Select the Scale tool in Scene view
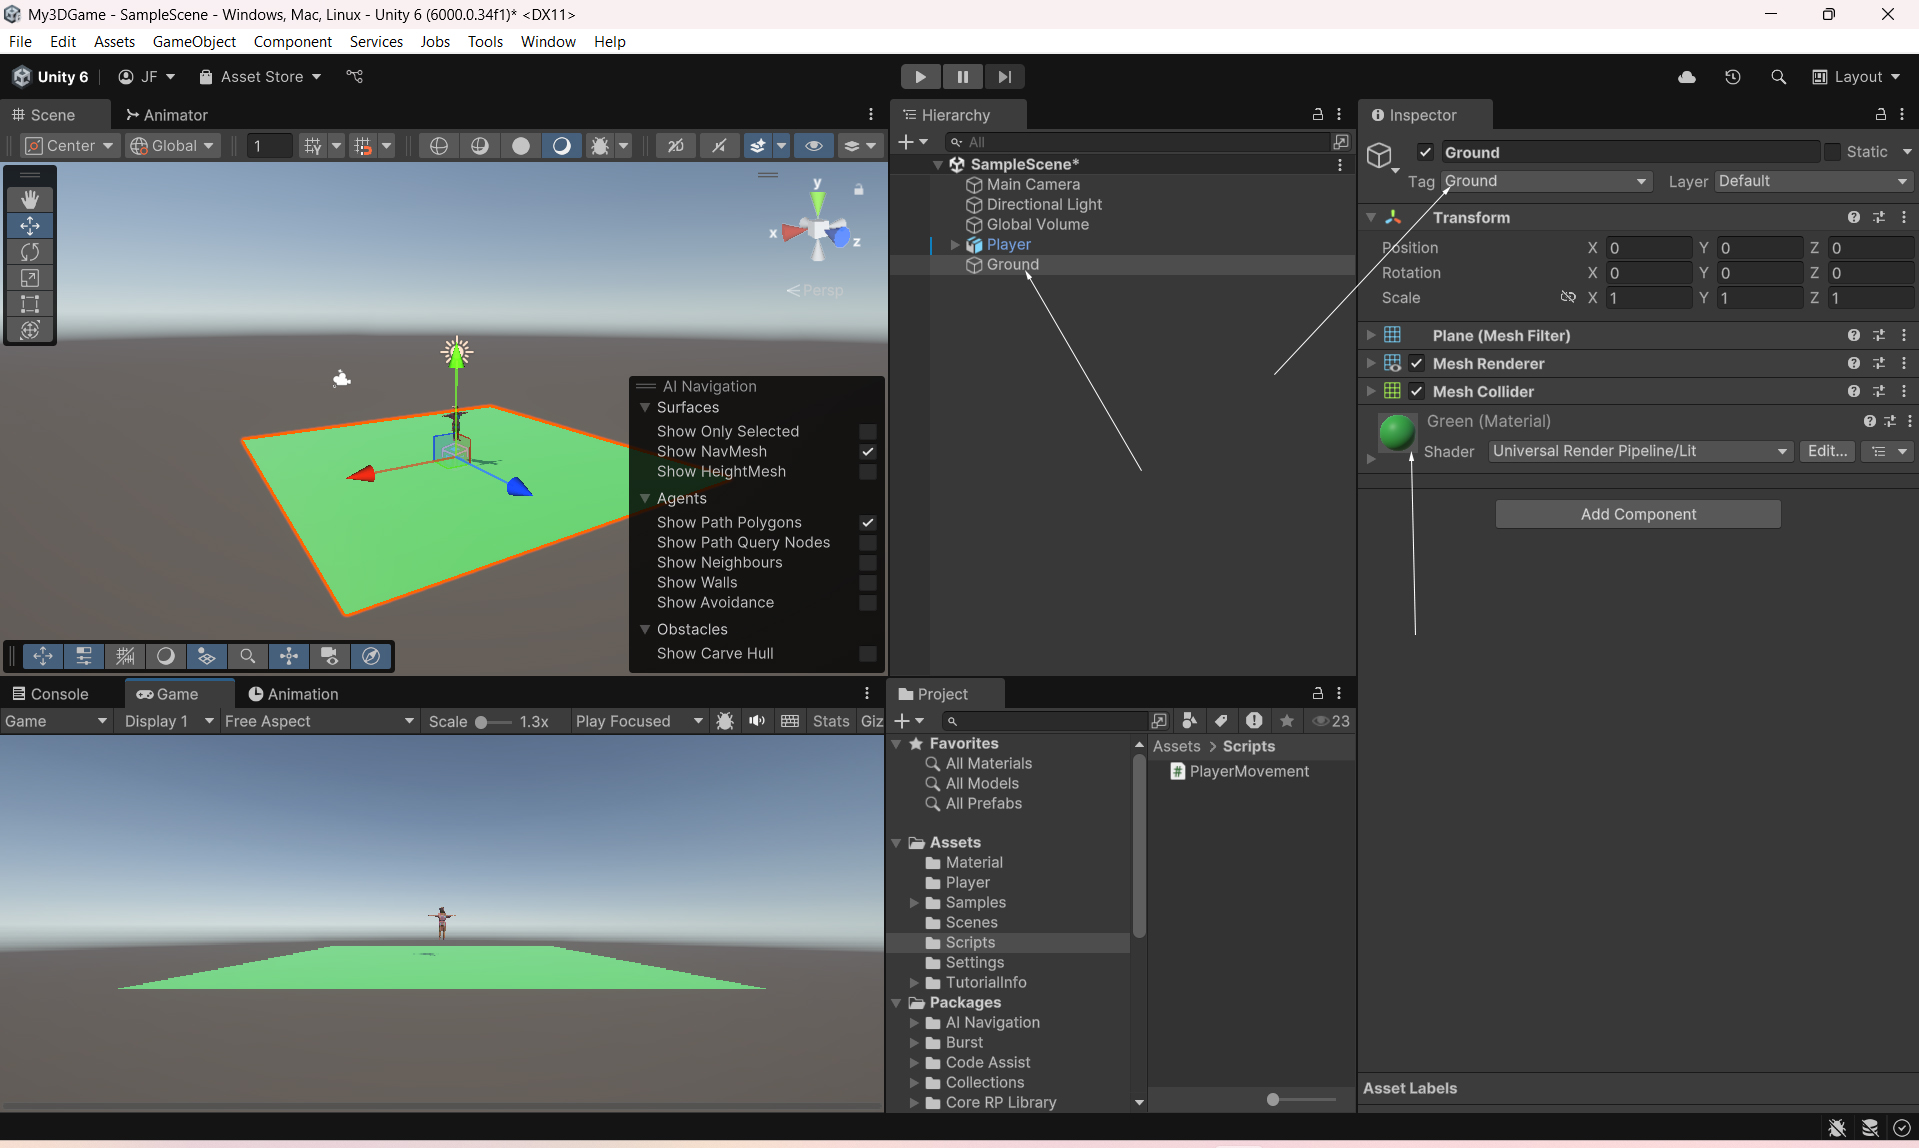Viewport: 1919px width, 1148px height. tap(30, 278)
